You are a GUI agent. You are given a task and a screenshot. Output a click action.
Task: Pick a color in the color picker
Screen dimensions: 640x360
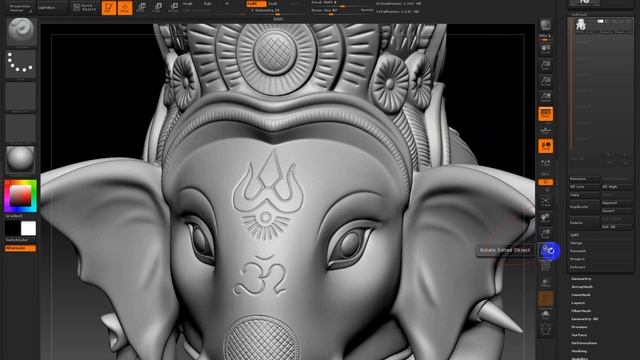20,196
